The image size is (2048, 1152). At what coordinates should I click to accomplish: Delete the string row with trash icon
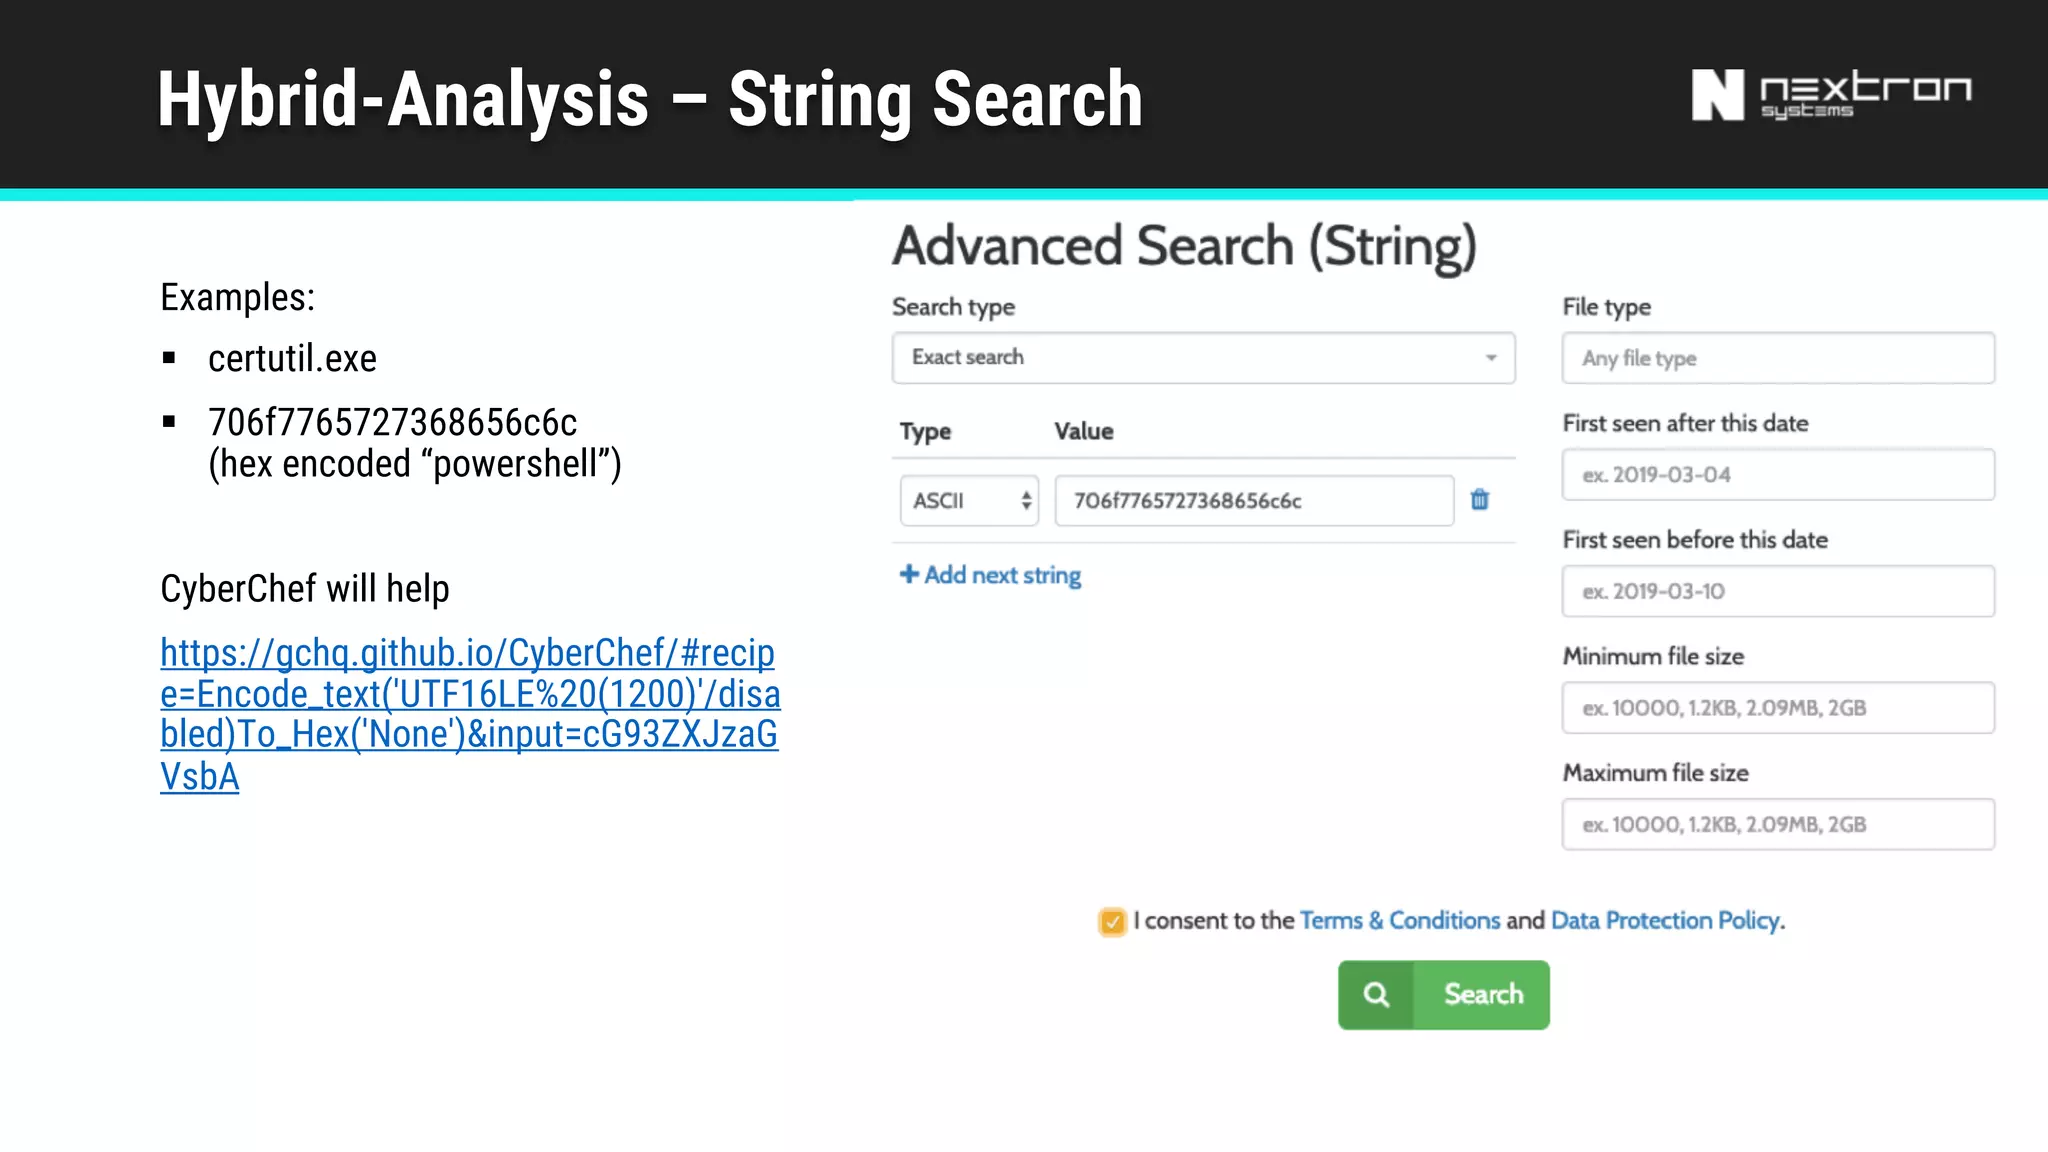tap(1480, 500)
